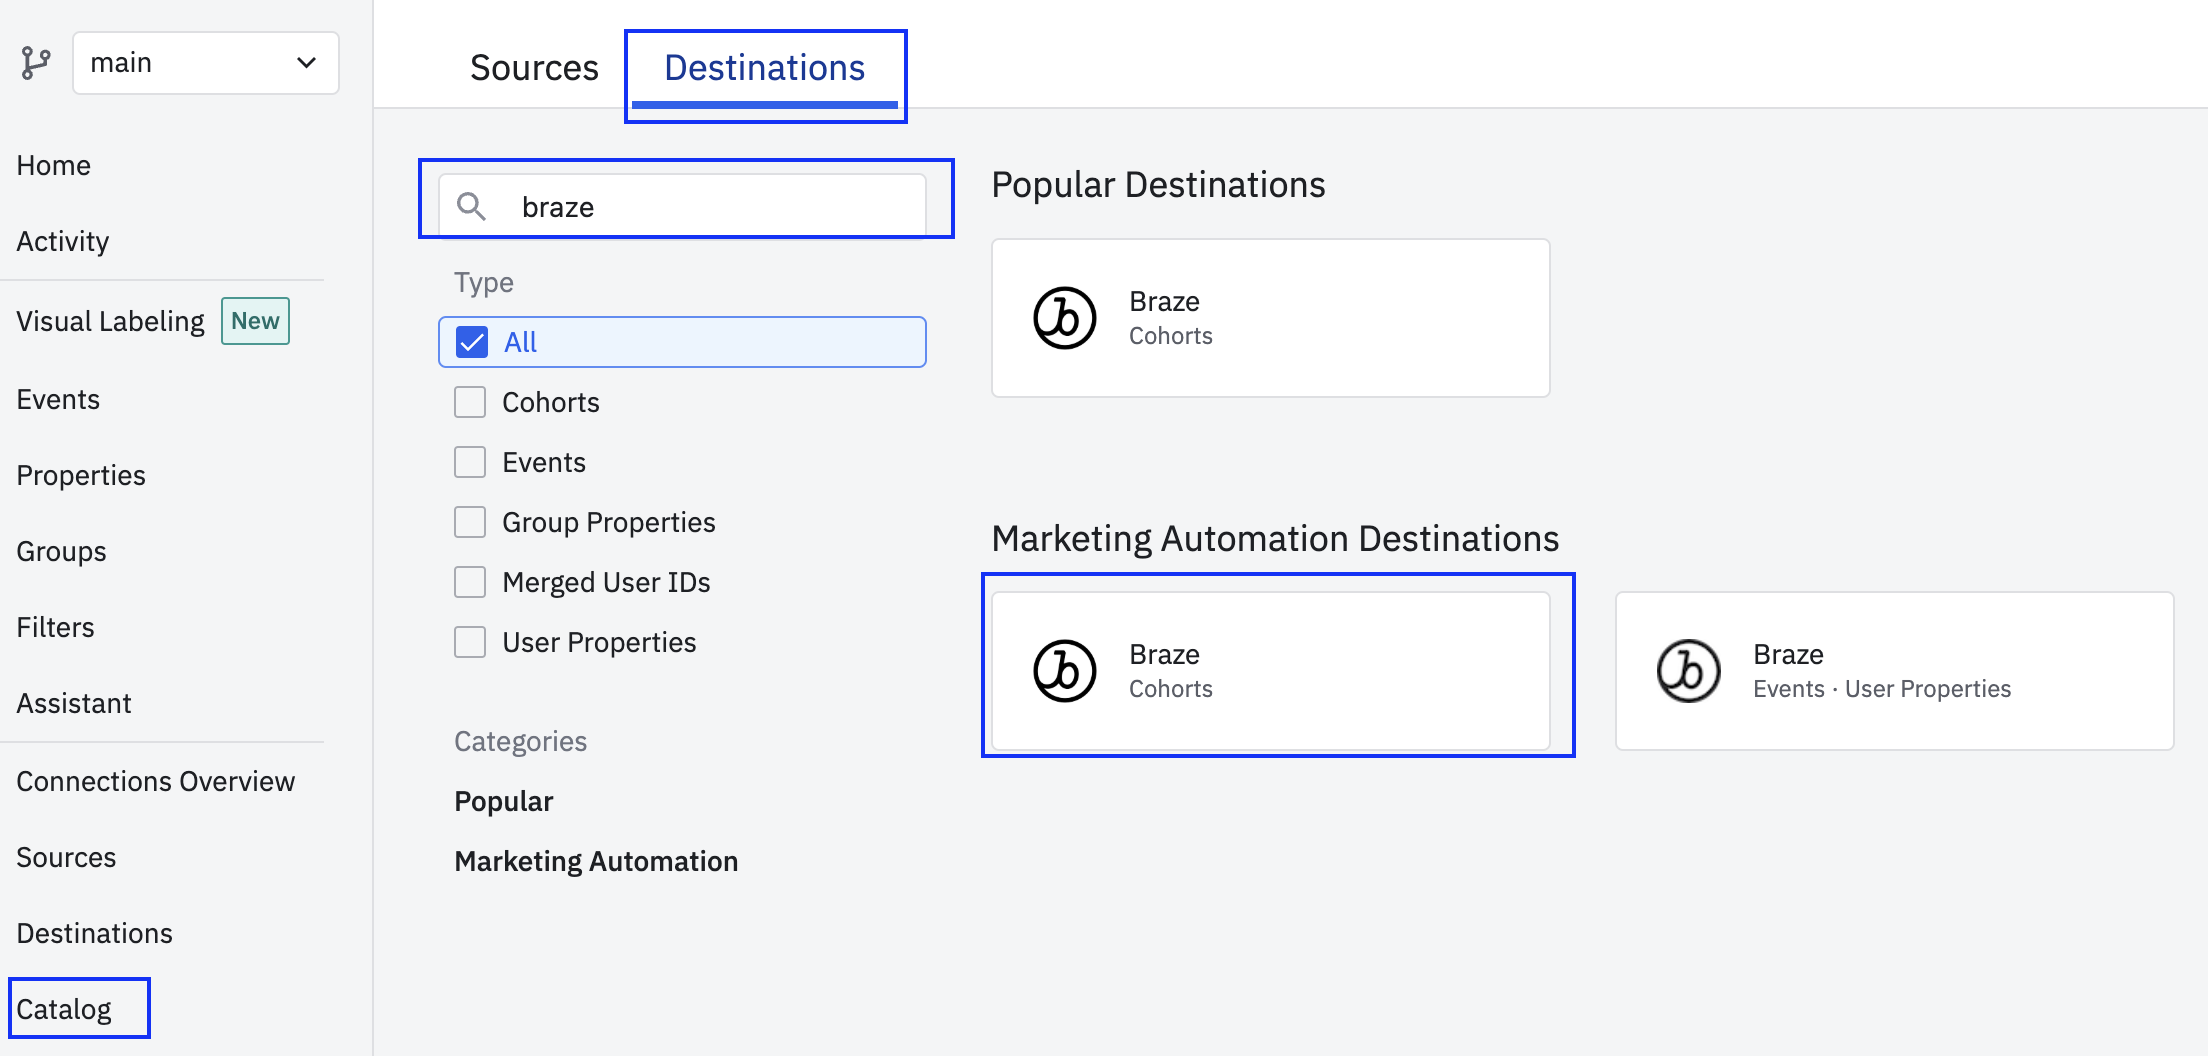Open Braze Cohorts card under Marketing Automation
Image resolution: width=2208 pixels, height=1056 pixels.
coord(1271,671)
